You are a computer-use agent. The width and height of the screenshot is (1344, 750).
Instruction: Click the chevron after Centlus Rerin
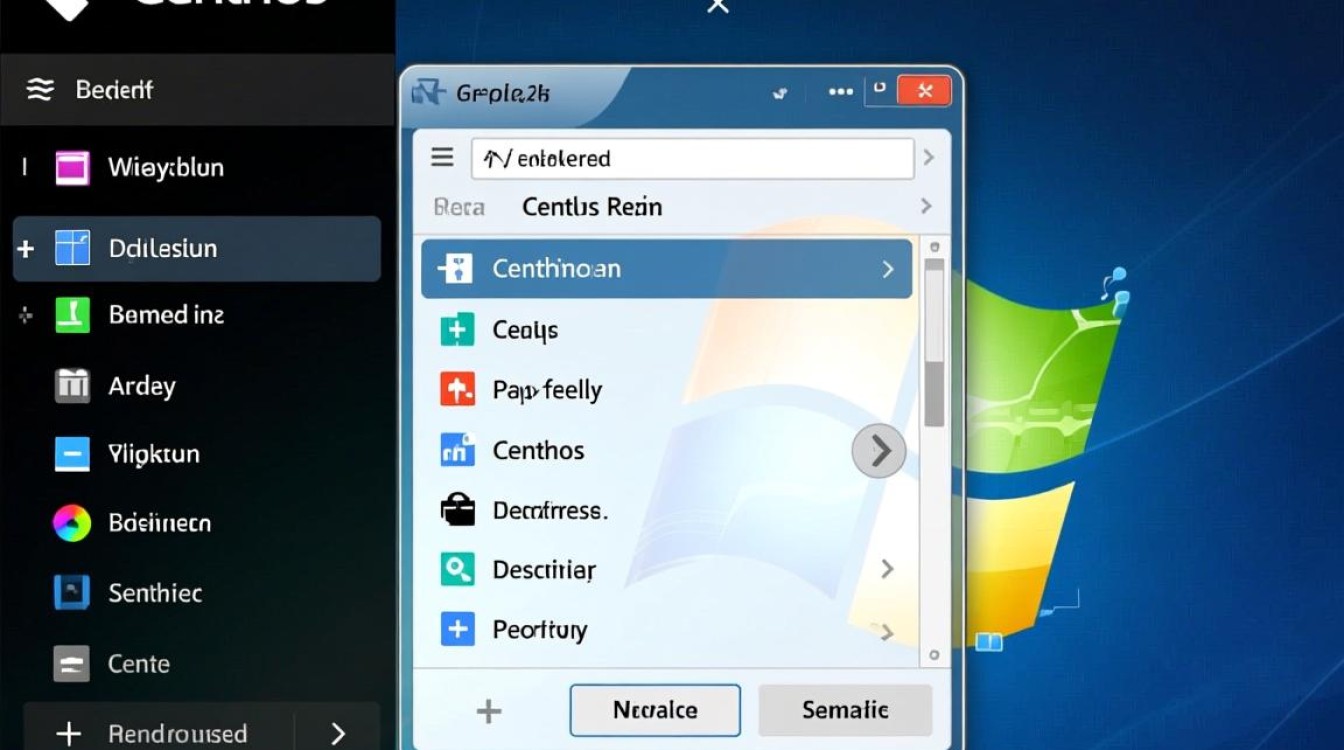coord(926,206)
